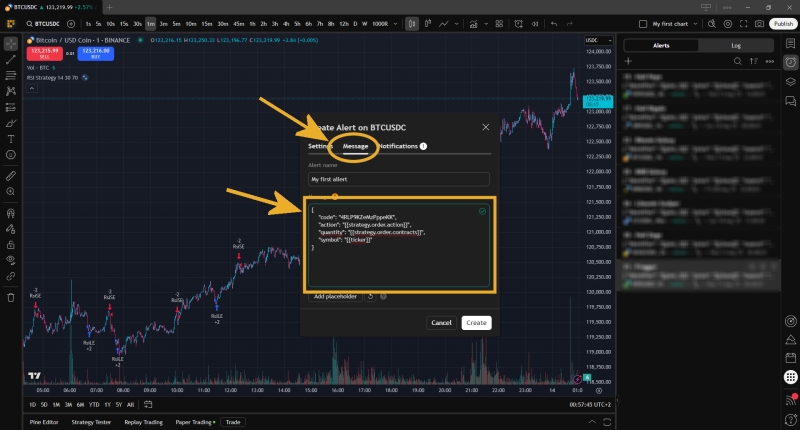Open quick search magnifier in top bar
This screenshot has width=800, height=430.
[x=712, y=24]
